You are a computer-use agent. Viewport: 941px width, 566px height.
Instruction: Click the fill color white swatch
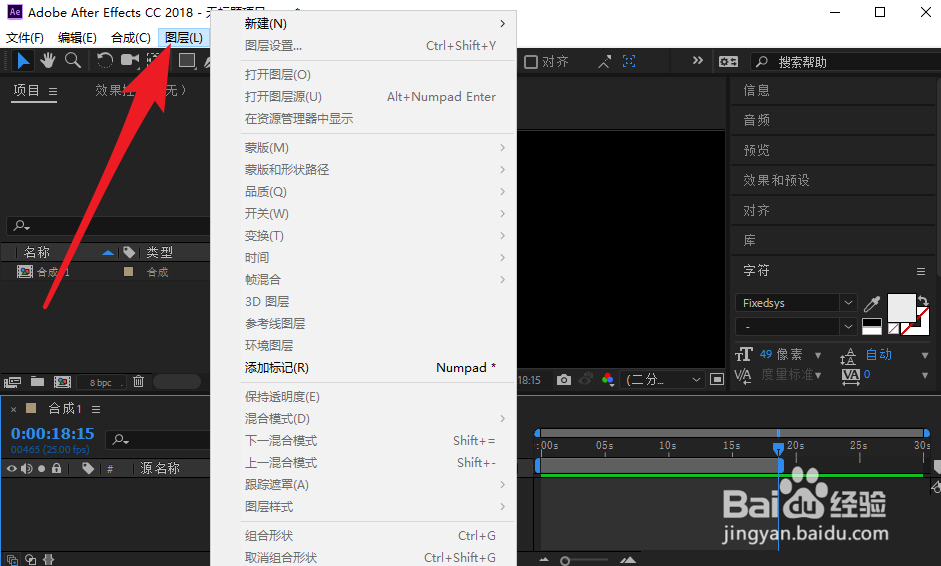pos(901,308)
